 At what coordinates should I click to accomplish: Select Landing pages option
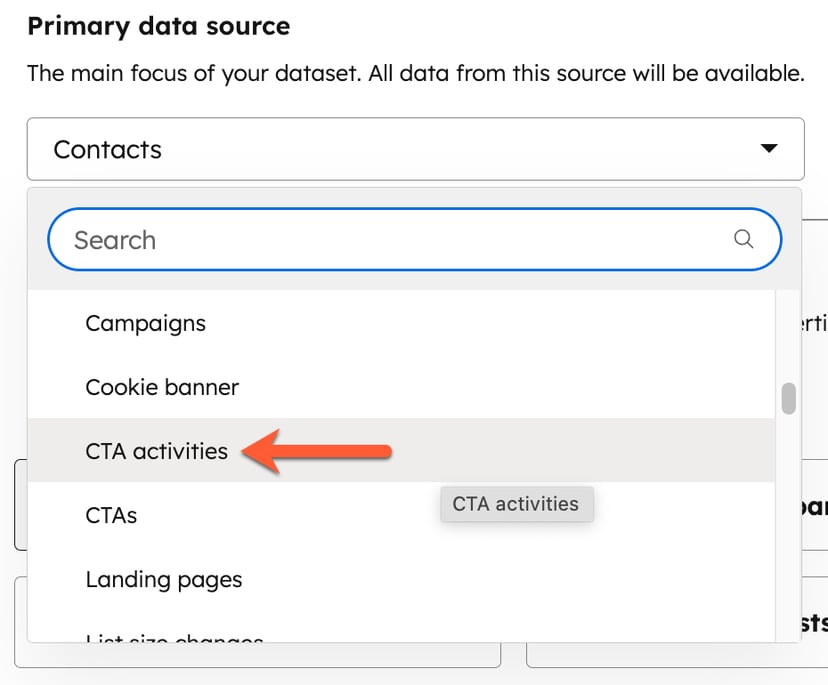163,579
